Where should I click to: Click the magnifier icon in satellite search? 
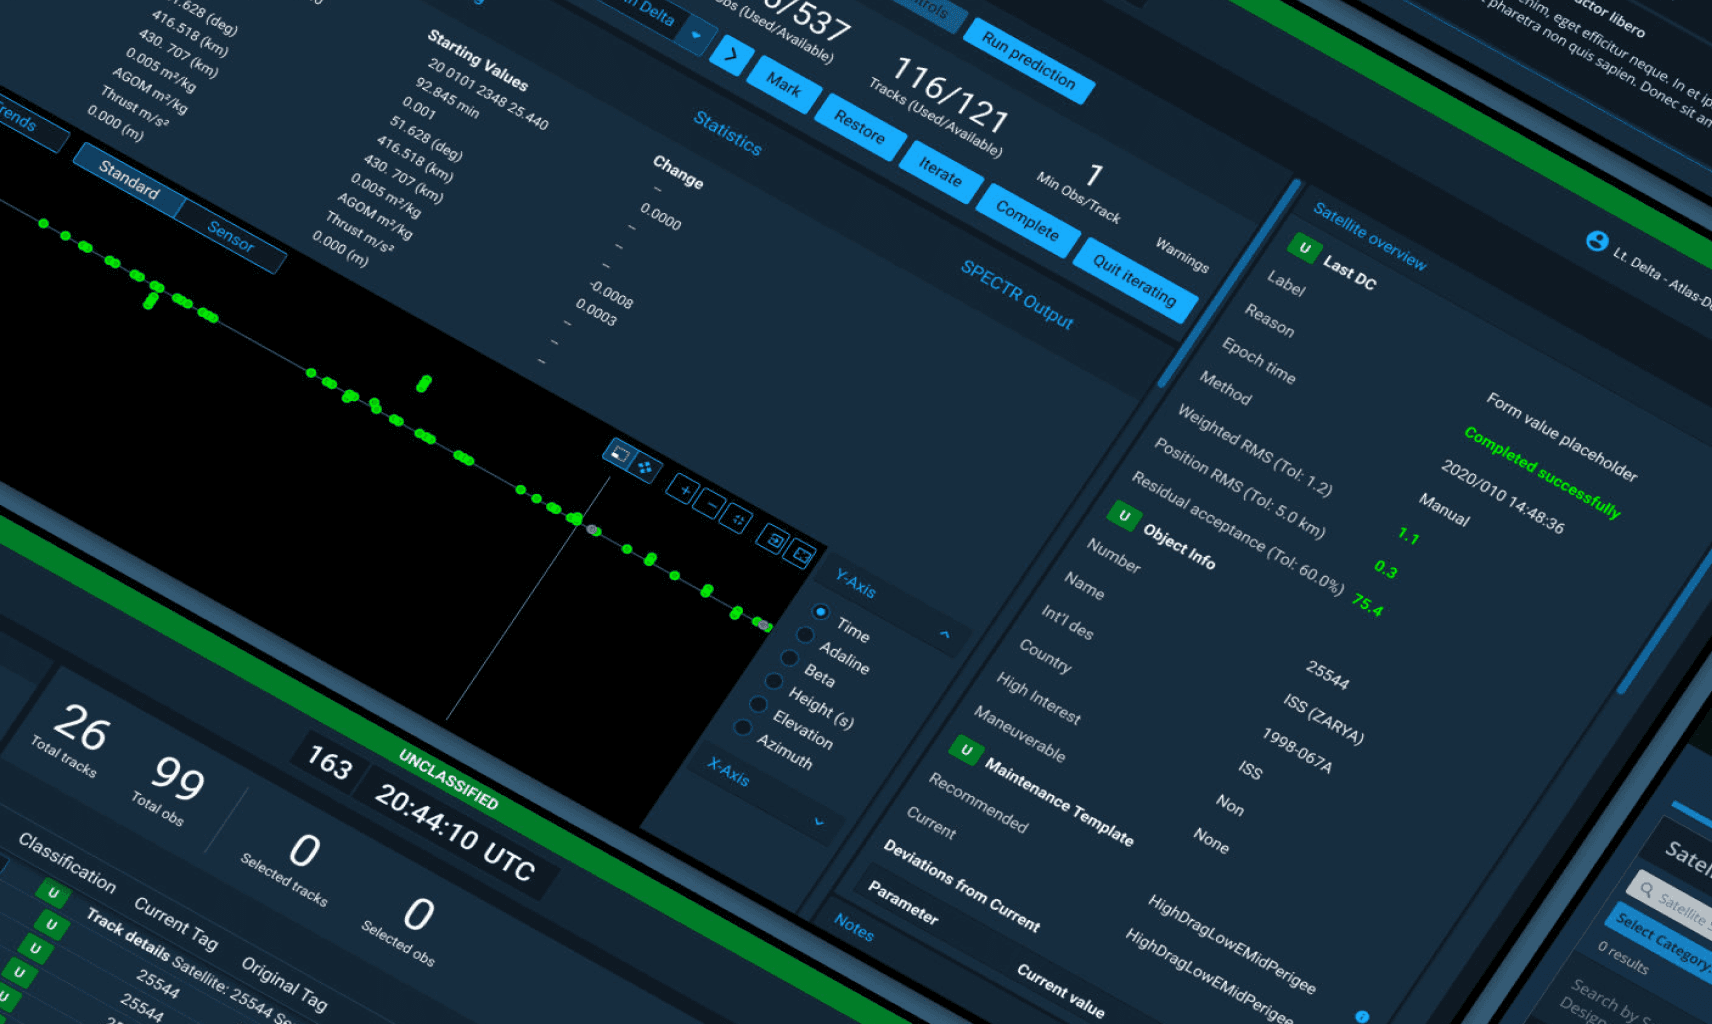coord(1646,889)
